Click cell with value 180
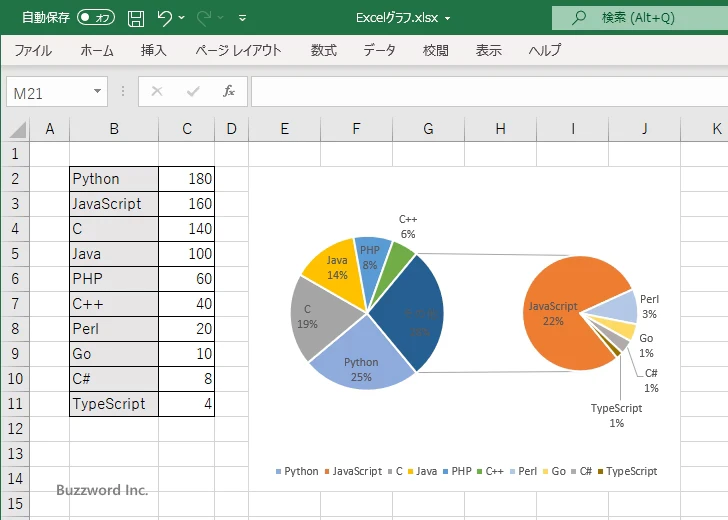 187,179
